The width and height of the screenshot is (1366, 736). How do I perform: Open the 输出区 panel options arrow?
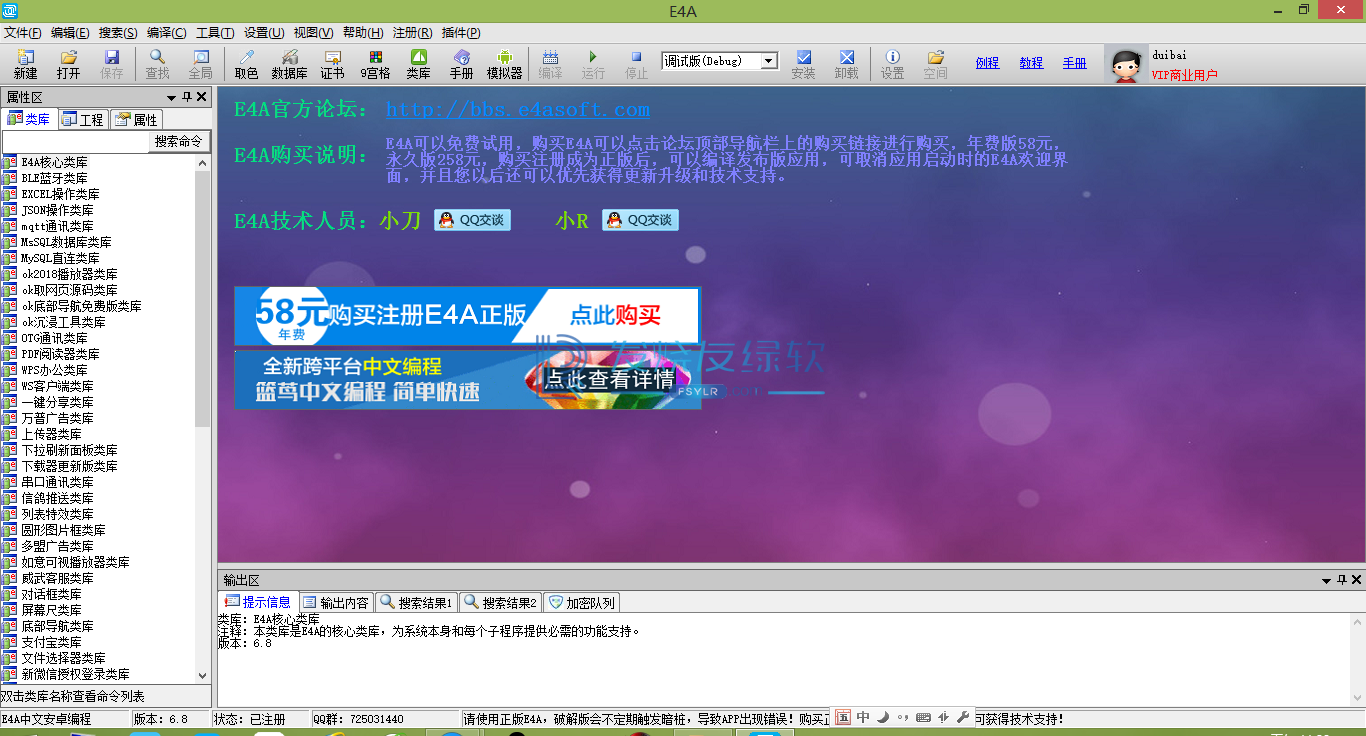[1326, 580]
